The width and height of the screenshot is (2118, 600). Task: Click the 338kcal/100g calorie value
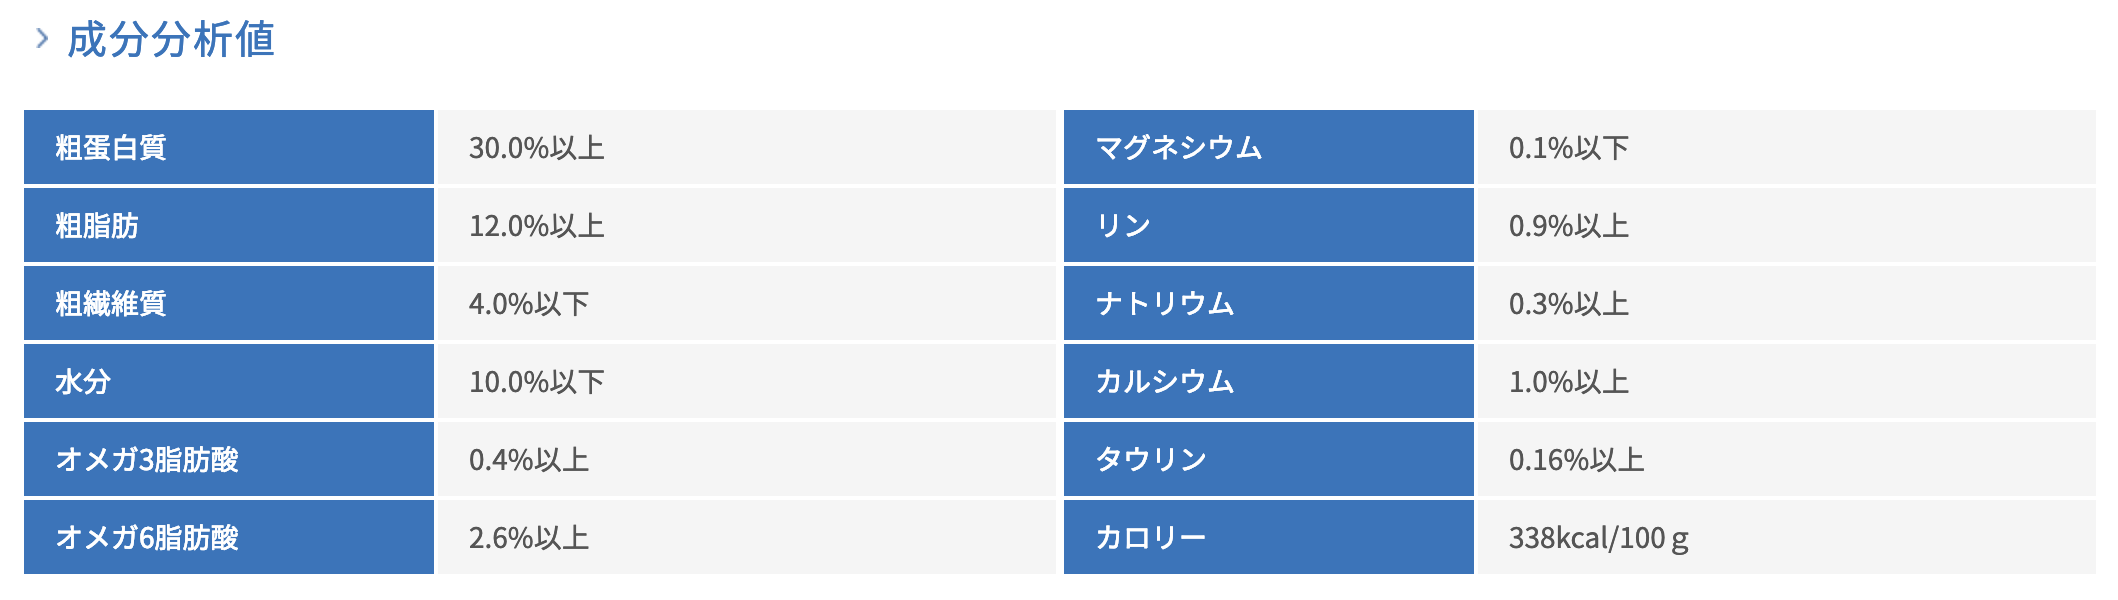(1598, 538)
